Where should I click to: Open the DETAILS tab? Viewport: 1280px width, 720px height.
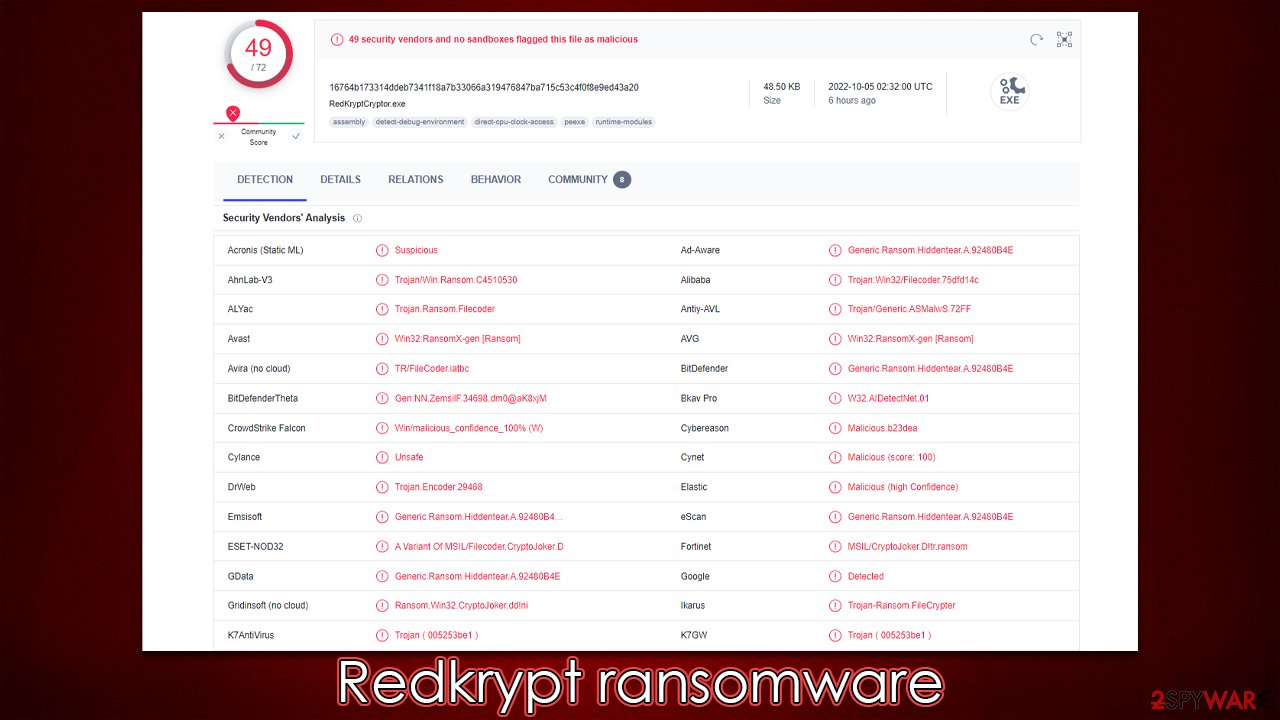point(340,180)
